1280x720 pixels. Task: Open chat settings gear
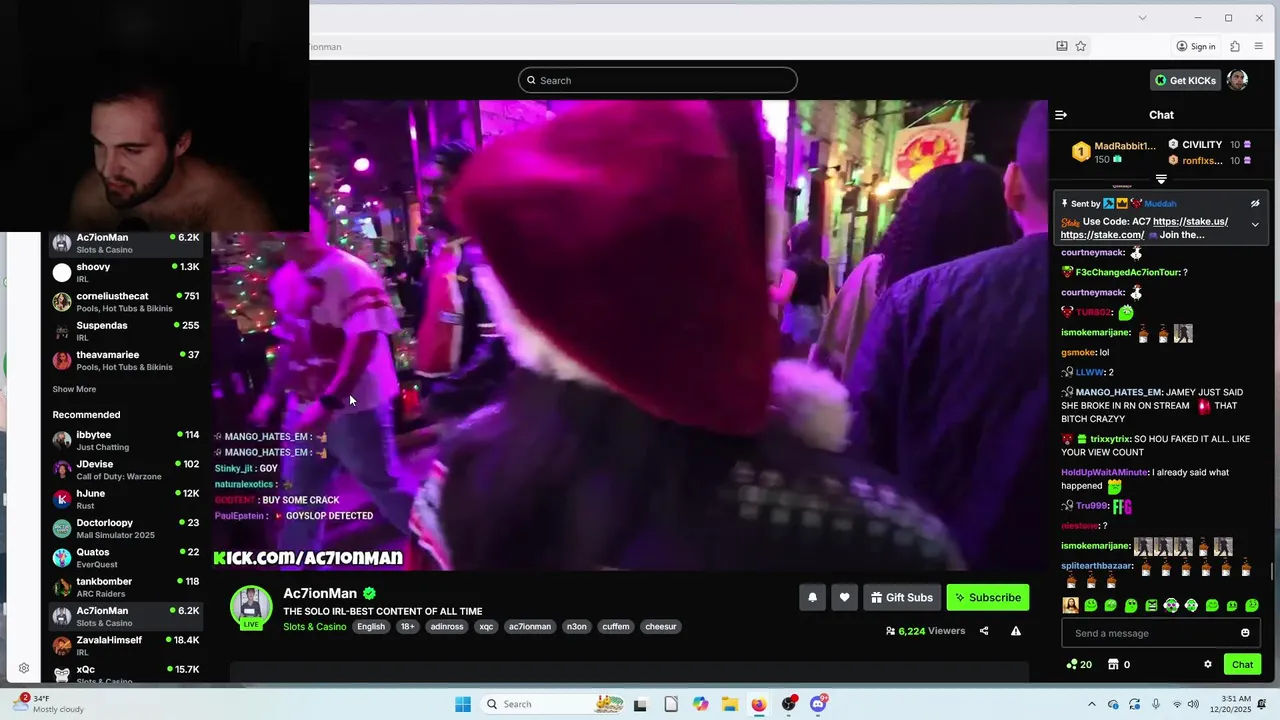coord(1208,664)
